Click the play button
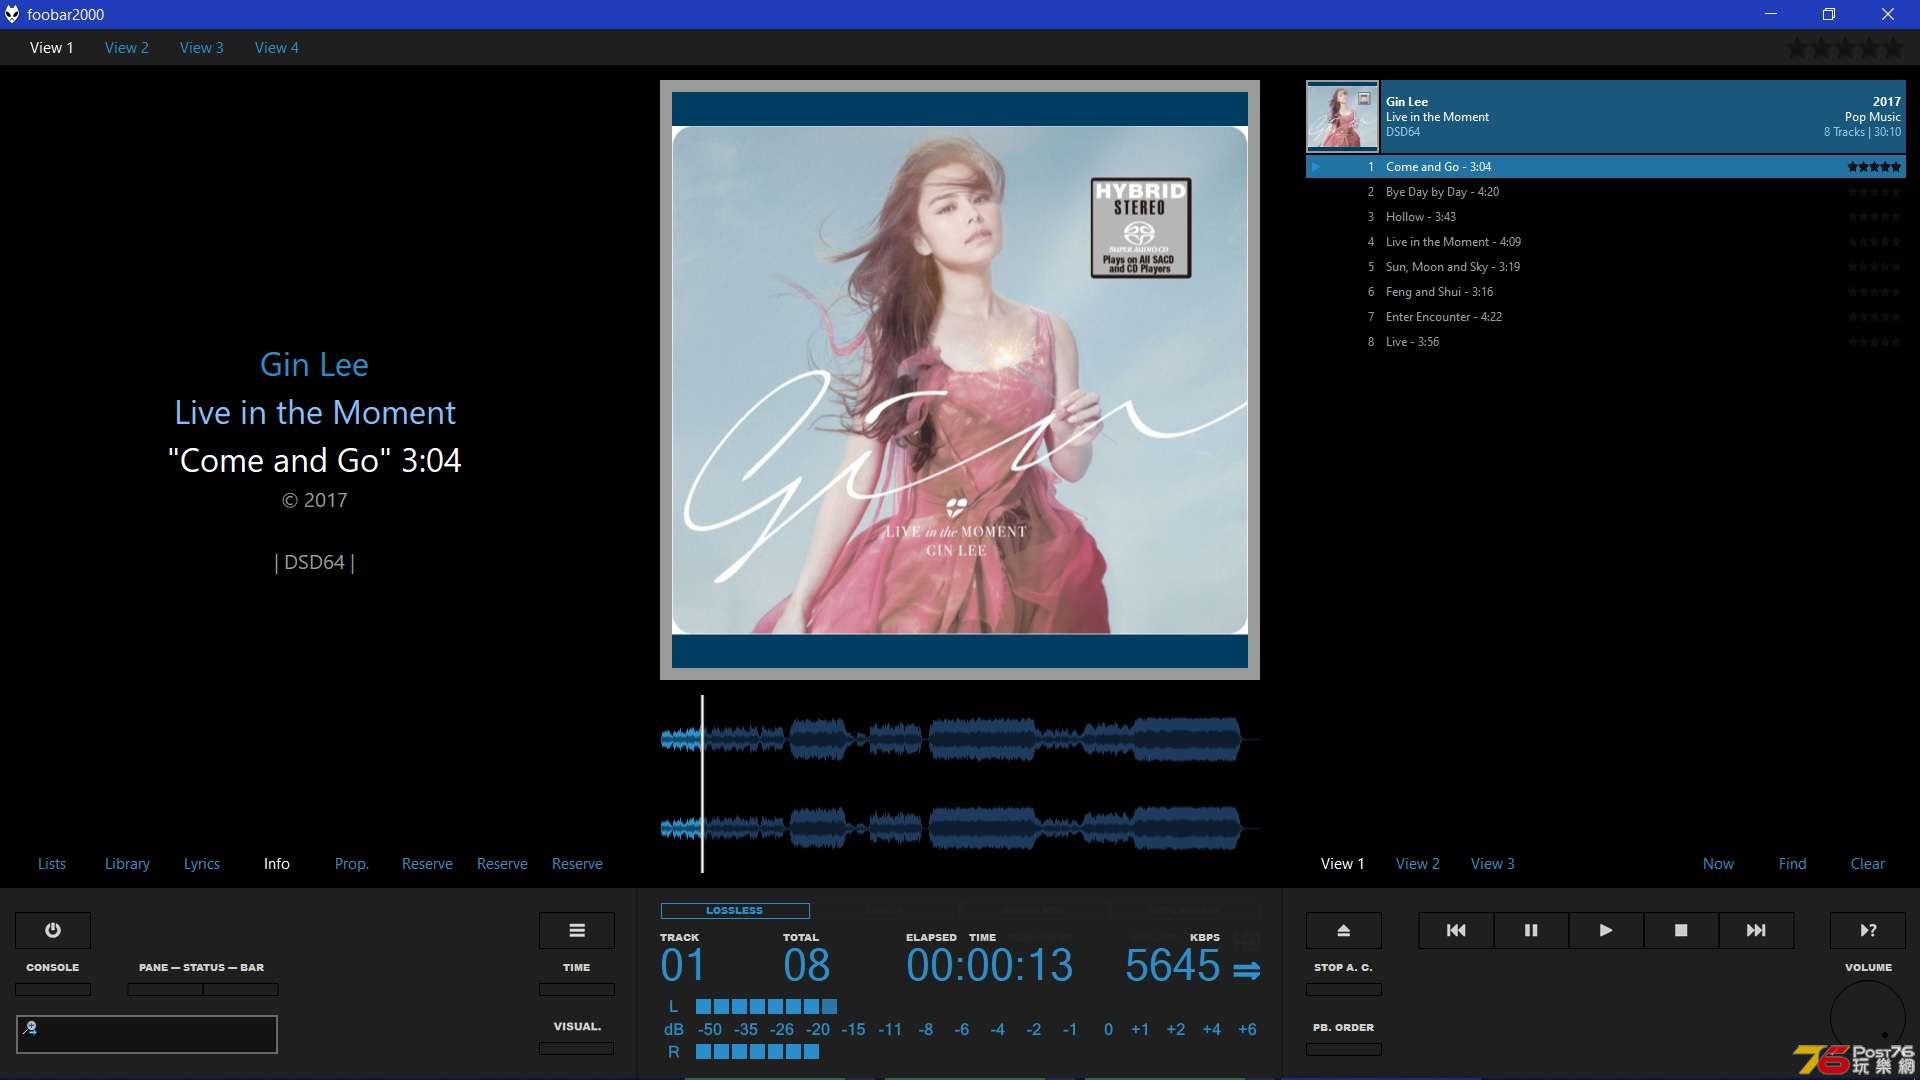The width and height of the screenshot is (1920, 1080). click(1606, 930)
